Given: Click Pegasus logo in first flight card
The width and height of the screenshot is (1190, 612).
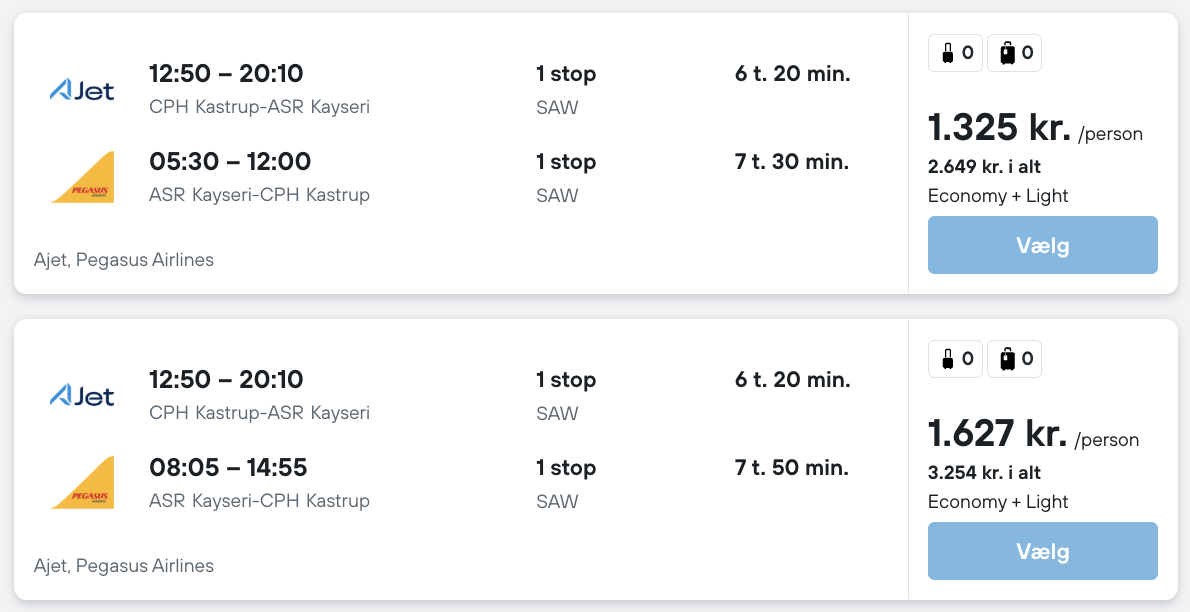Looking at the screenshot, I should [82, 178].
